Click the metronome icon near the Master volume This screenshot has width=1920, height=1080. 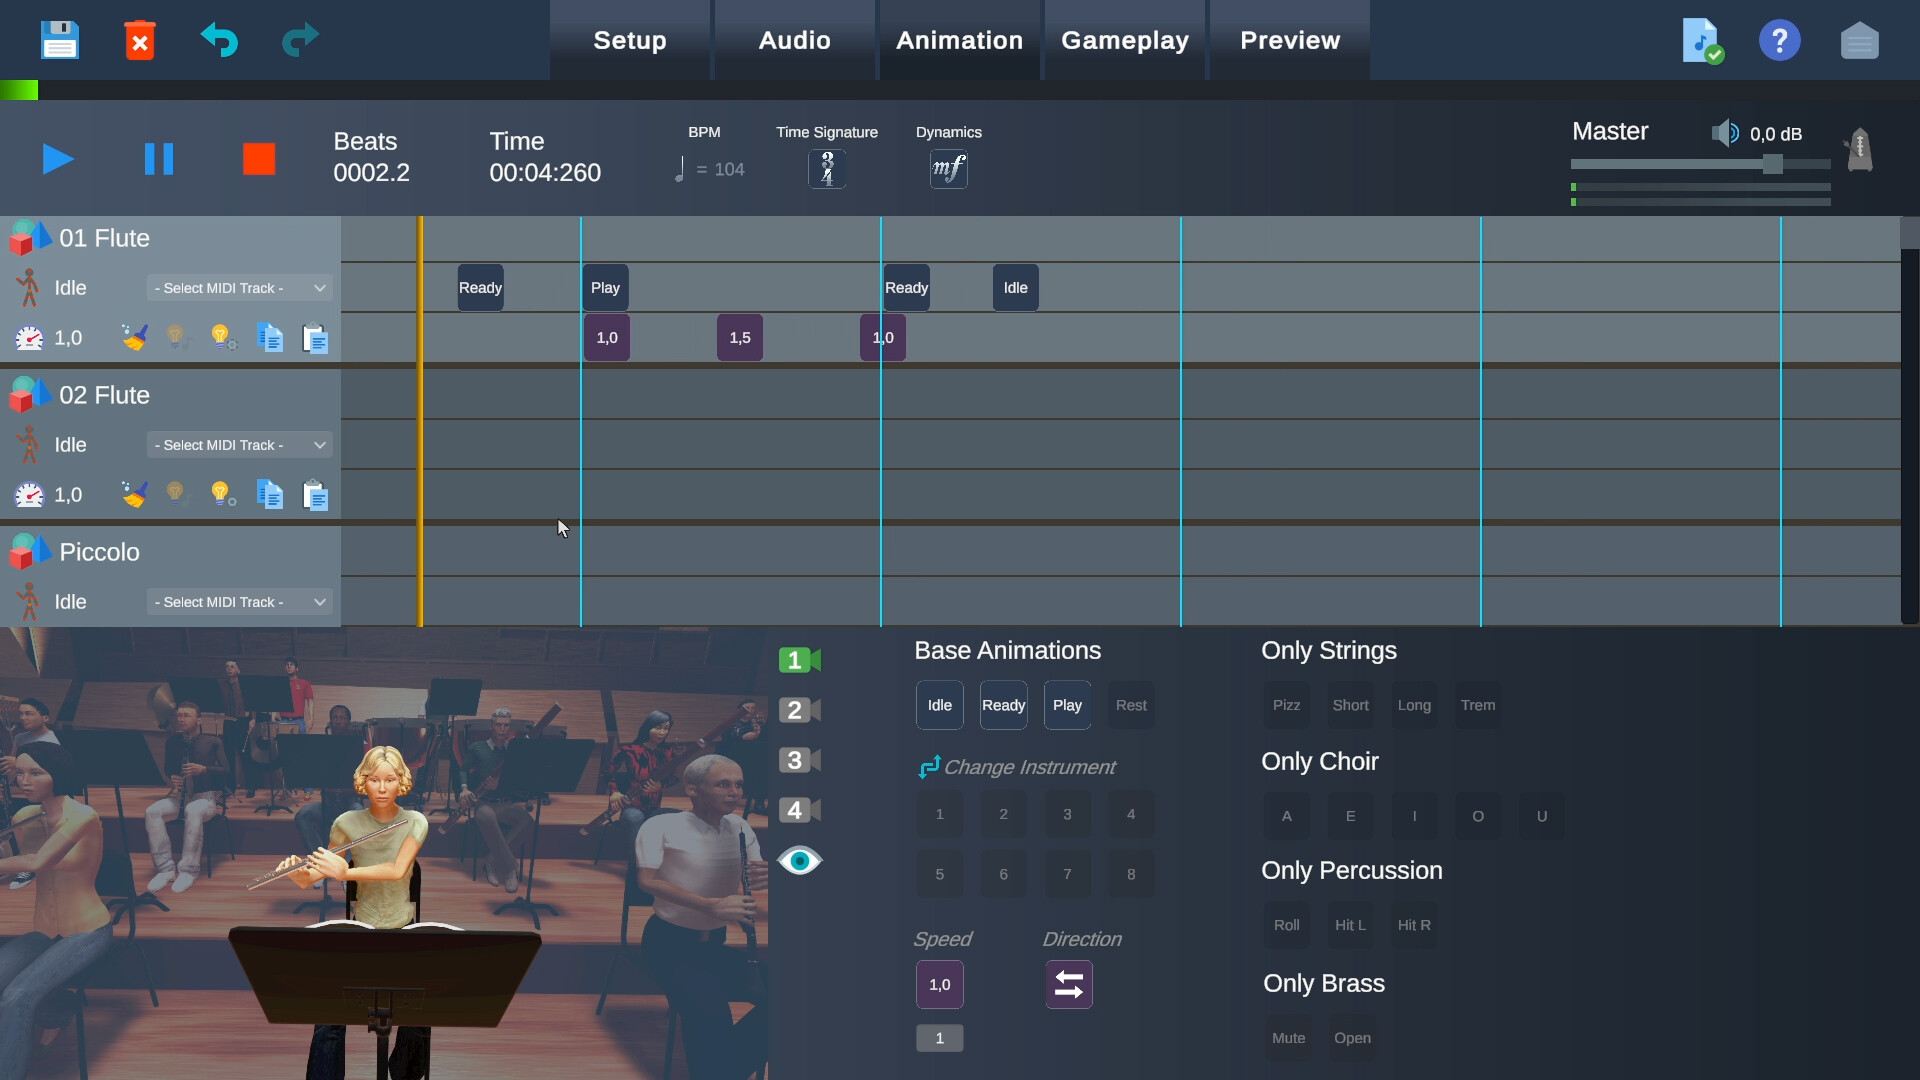(x=1859, y=150)
